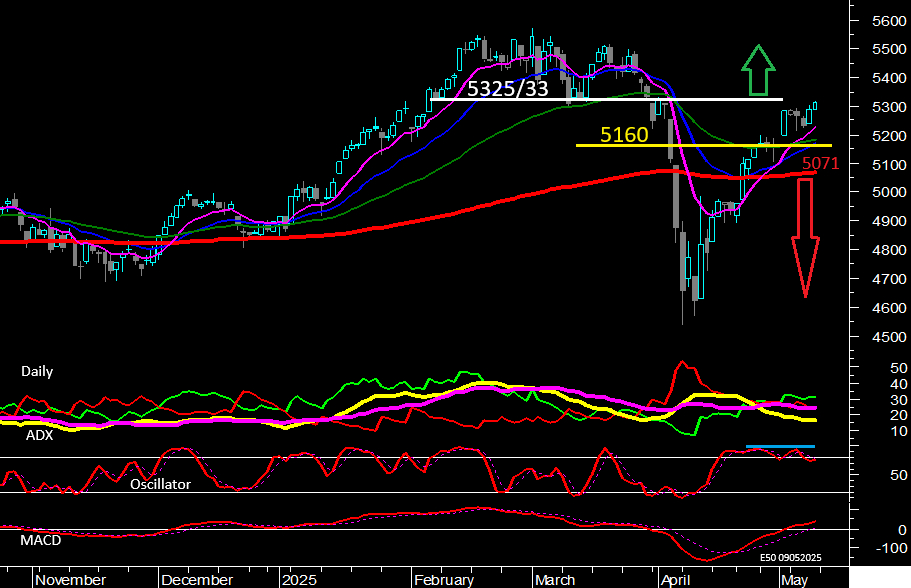The image size is (911, 588).
Task: Click the E50 09052025 chart stamp
Action: [791, 558]
